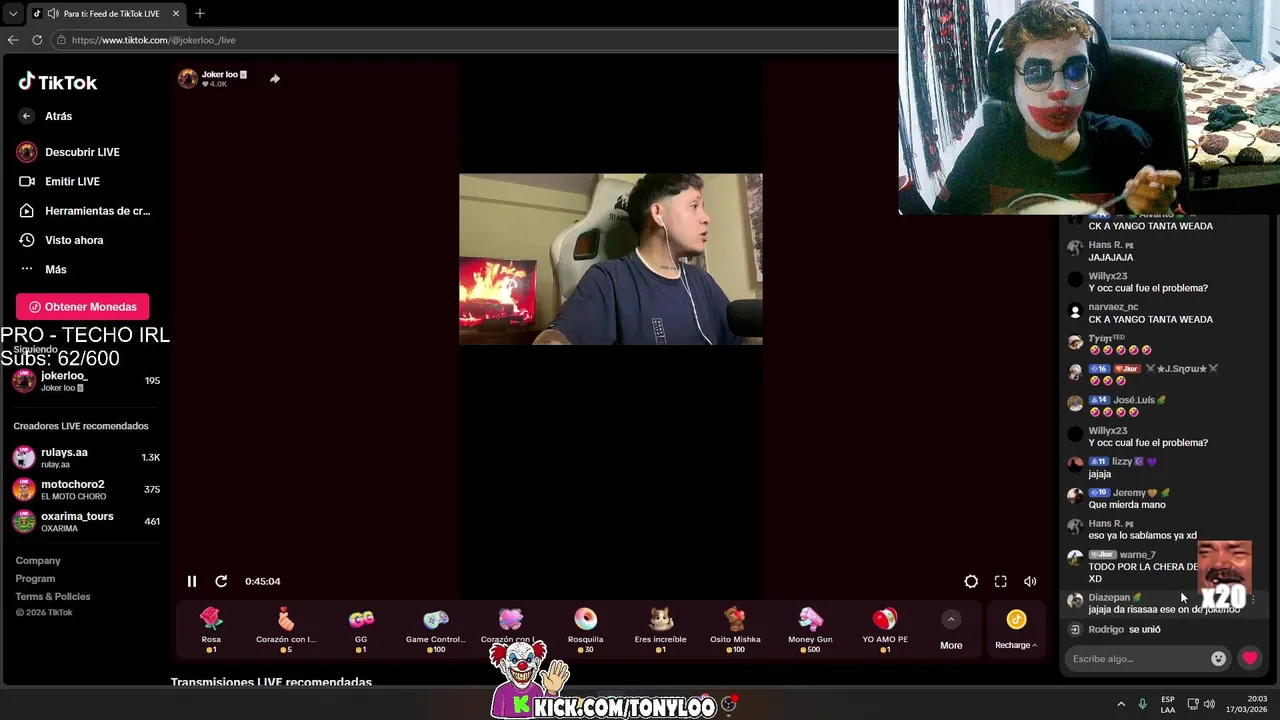1280x720 pixels.
Task: Pause the live stream playback
Action: (192, 581)
